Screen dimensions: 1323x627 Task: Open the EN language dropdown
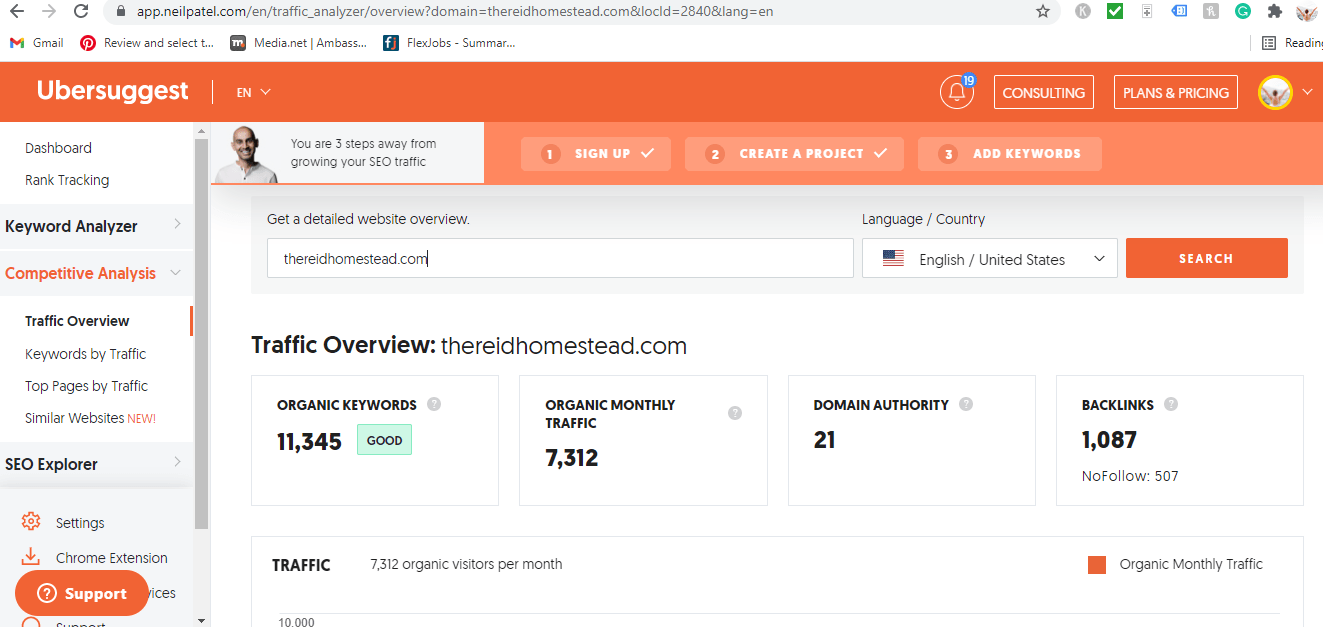[254, 92]
